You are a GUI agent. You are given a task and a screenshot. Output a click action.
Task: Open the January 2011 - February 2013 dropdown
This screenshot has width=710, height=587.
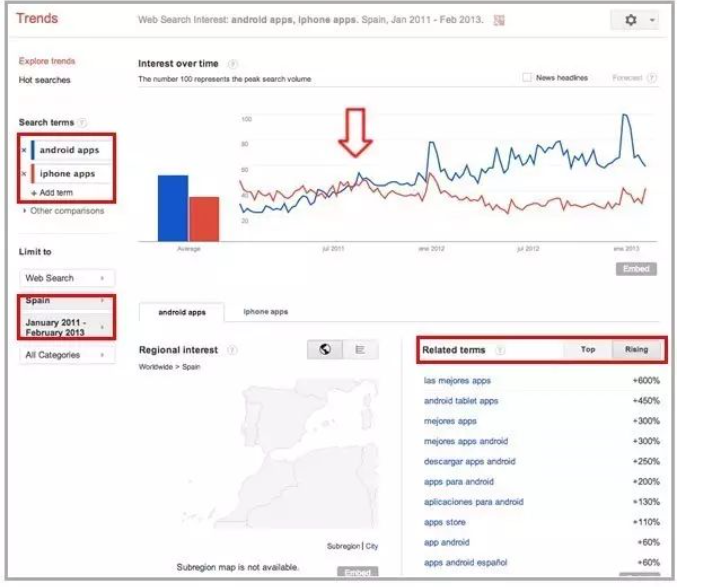67,327
